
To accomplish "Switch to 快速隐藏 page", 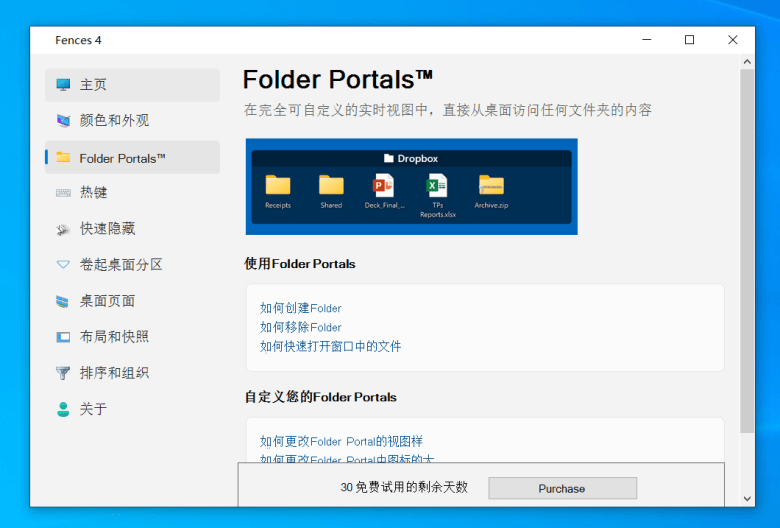I will (x=132, y=229).
